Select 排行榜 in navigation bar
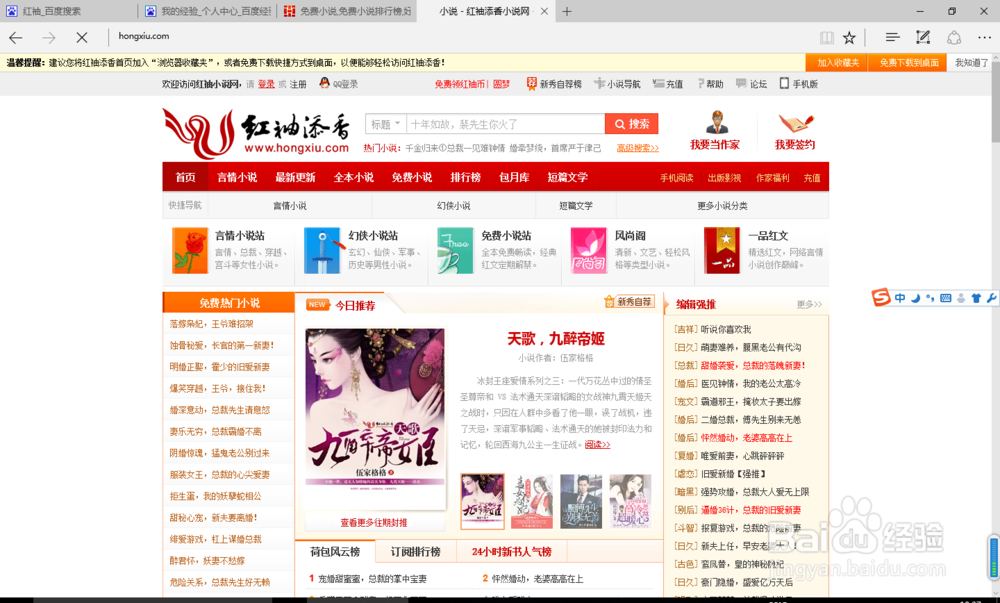 (466, 177)
